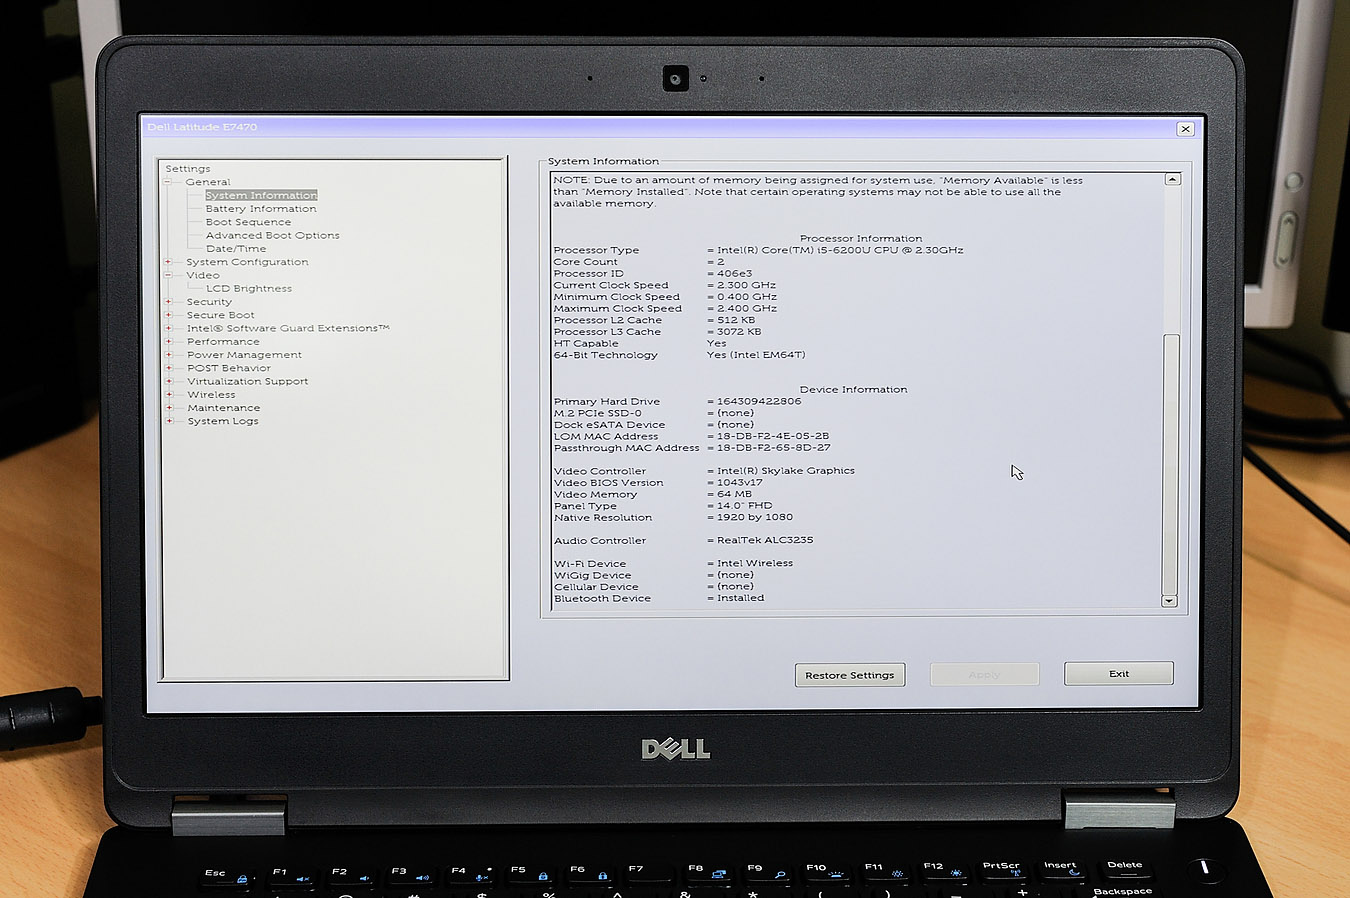1350x898 pixels.
Task: Expand the POST Behavior node
Action: click(x=168, y=368)
